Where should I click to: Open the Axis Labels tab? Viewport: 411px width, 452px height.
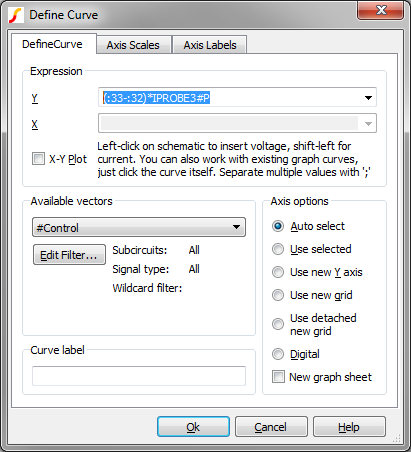click(210, 45)
